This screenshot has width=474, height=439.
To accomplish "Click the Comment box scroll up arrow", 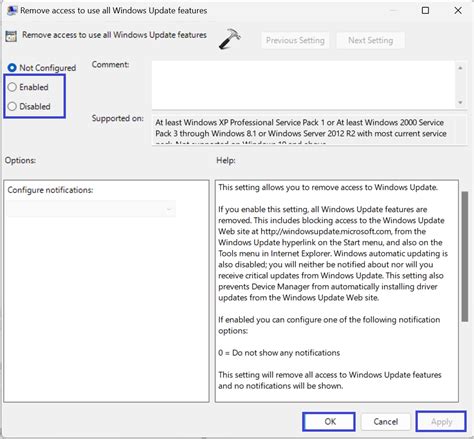I will click(x=460, y=68).
